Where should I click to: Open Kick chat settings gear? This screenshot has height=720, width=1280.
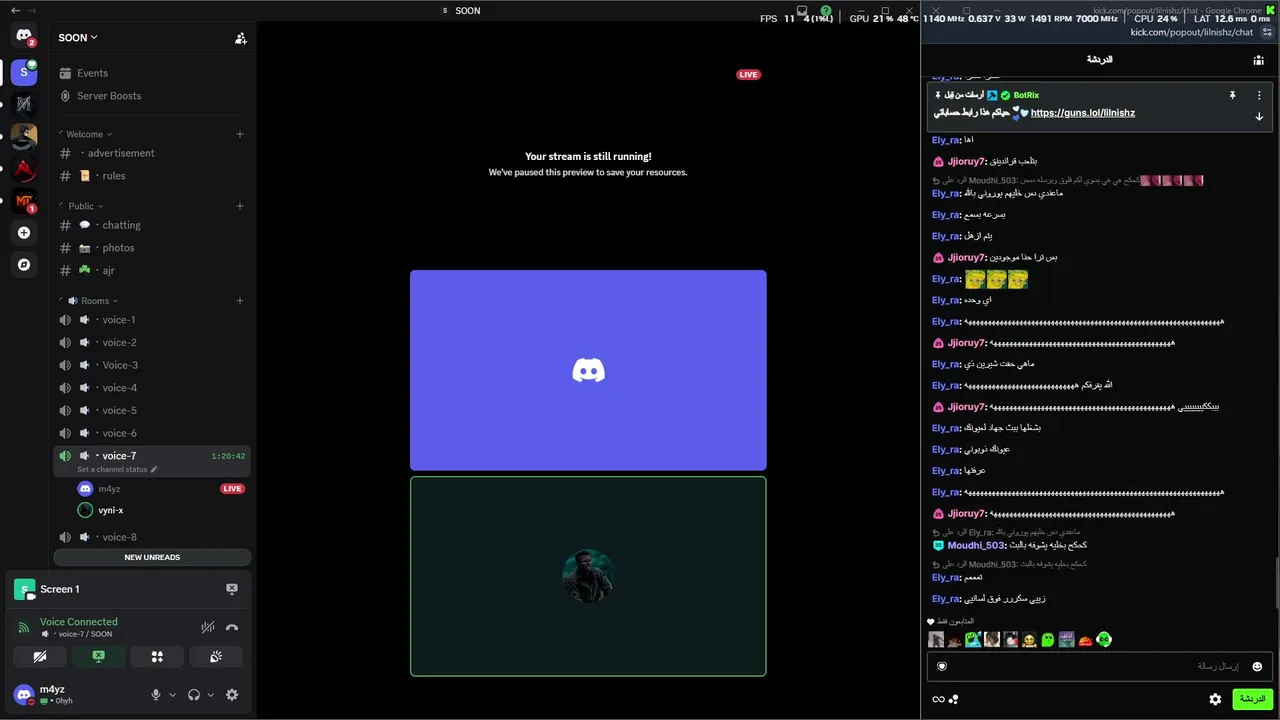point(1215,700)
